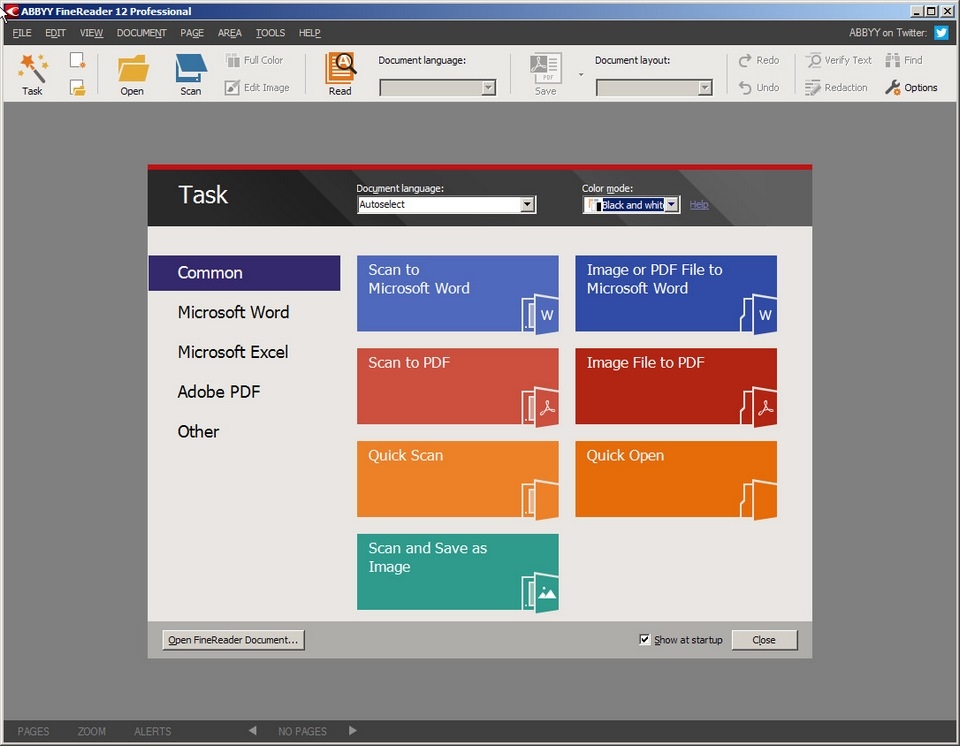This screenshot has width=960, height=746.
Task: Expand the Task Document language Autoselect dropdown
Action: pyautogui.click(x=527, y=205)
